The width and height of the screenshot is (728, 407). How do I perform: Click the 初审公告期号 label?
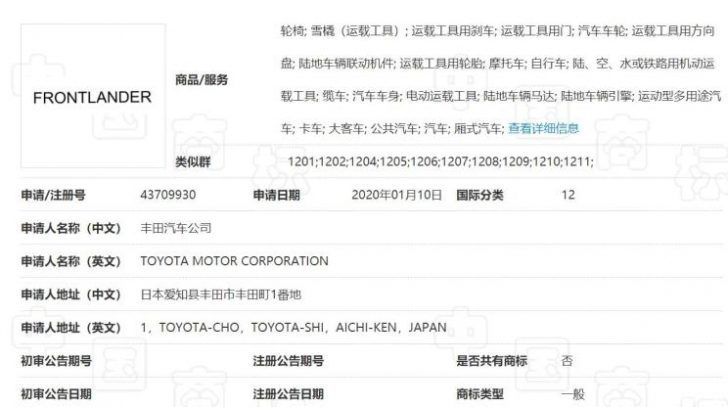[56, 361]
